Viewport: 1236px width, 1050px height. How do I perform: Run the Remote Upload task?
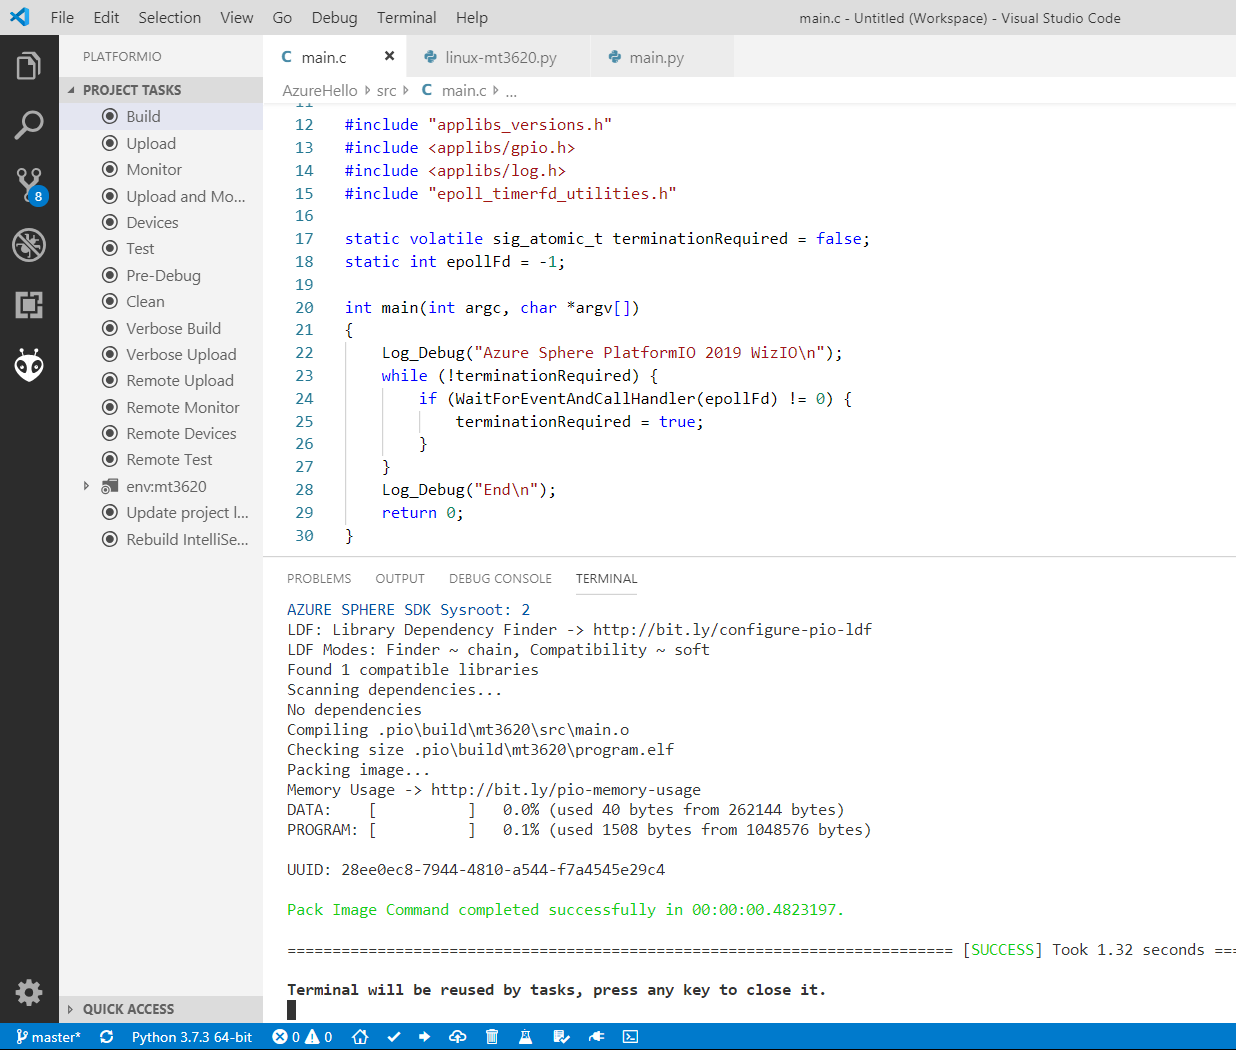(161, 380)
